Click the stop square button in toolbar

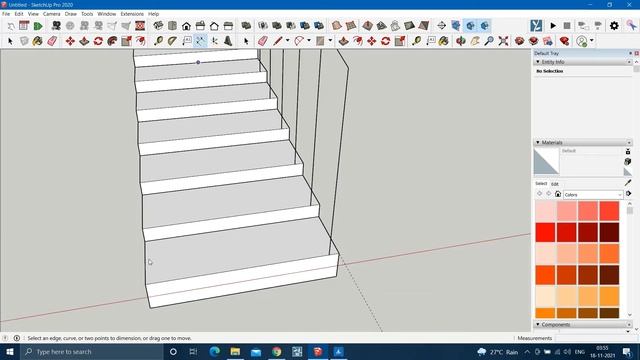coord(567,26)
